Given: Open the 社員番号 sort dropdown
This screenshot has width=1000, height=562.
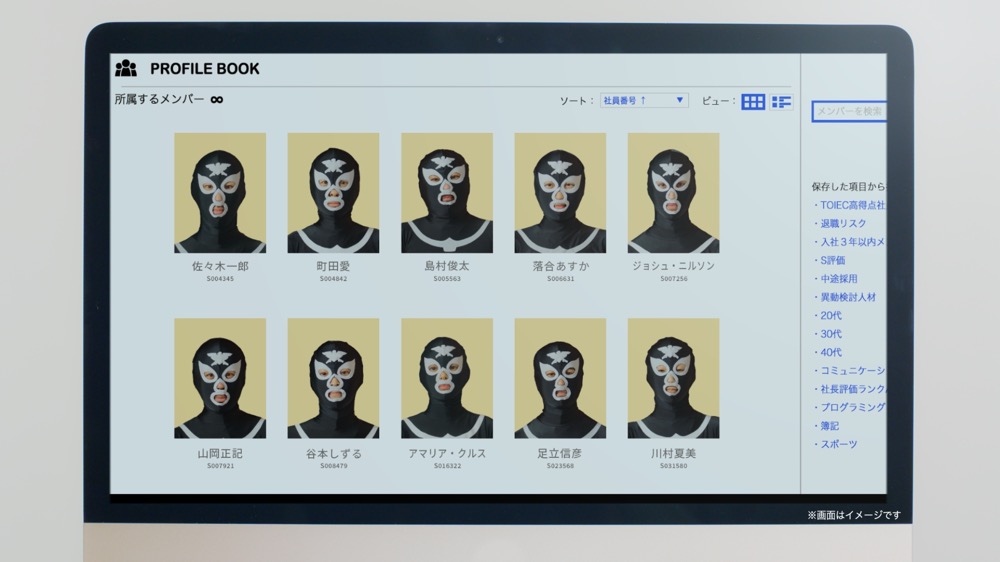Looking at the screenshot, I should 644,100.
